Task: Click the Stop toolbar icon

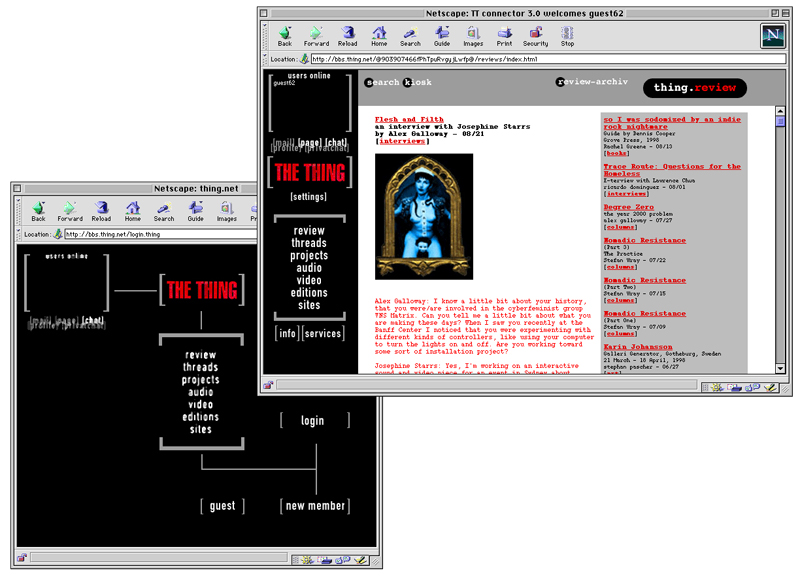Action: click(x=567, y=36)
